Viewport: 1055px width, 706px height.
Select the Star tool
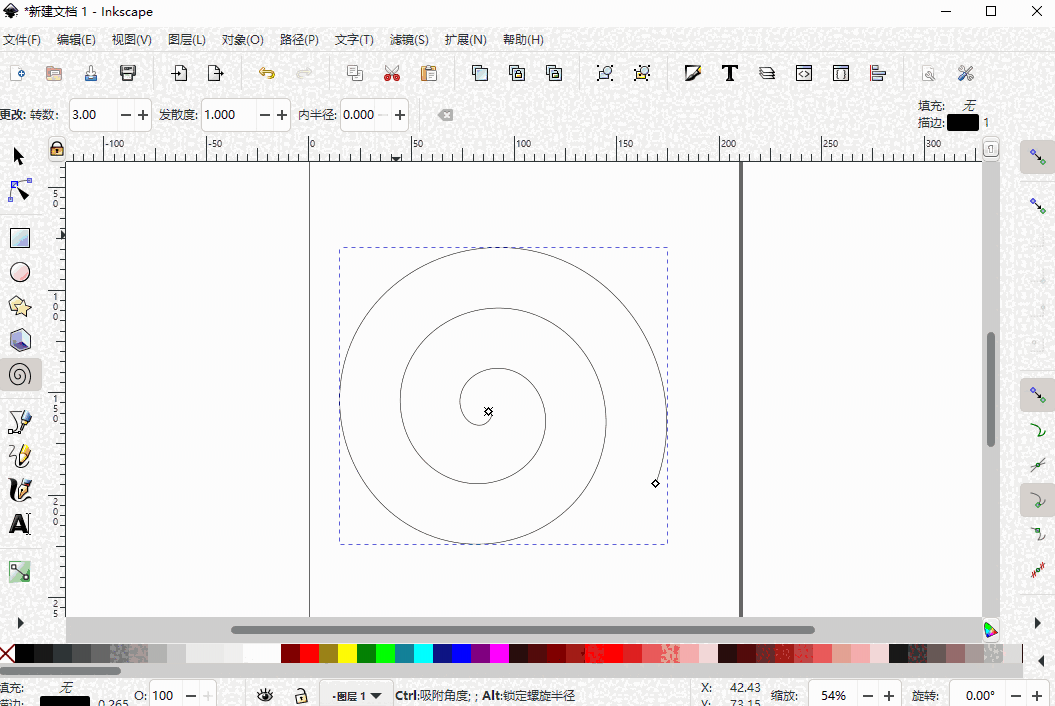(20, 306)
